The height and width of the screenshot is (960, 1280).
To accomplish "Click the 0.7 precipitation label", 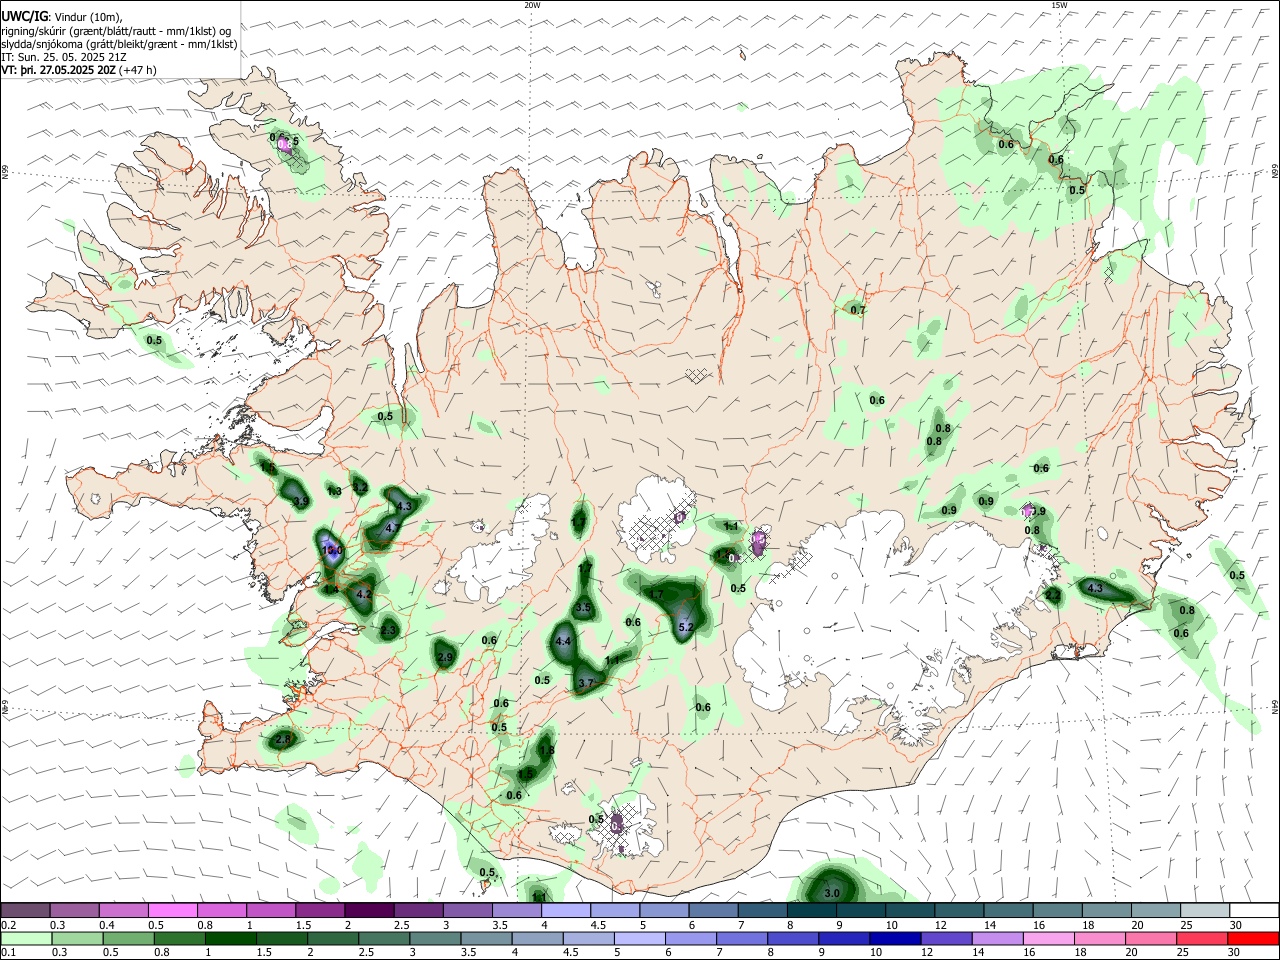I will (858, 310).
